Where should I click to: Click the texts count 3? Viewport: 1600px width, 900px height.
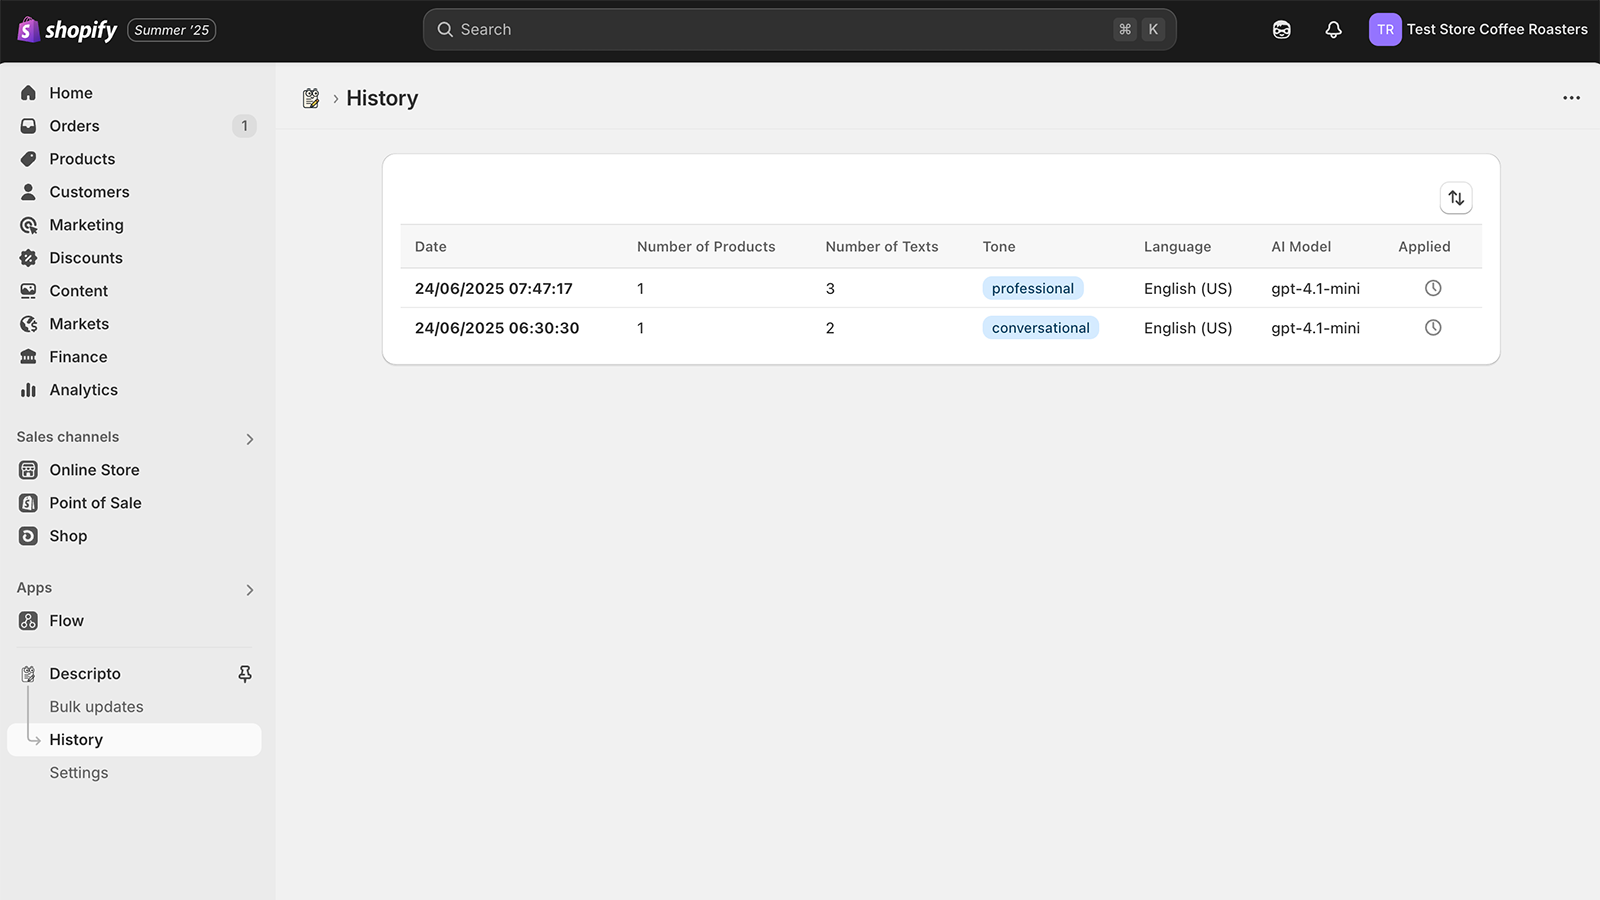[x=830, y=289]
